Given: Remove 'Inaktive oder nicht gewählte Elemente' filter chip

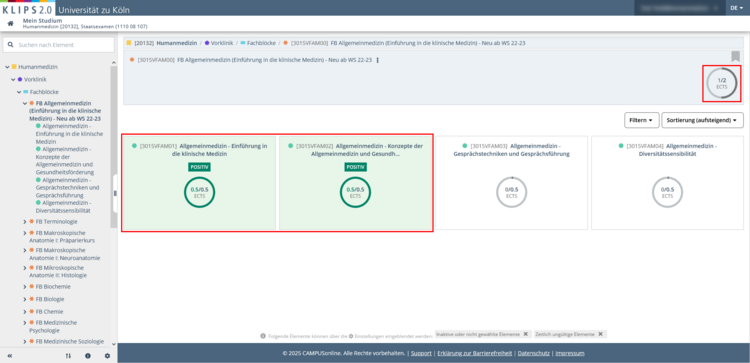Looking at the screenshot, I should click(x=525, y=334).
